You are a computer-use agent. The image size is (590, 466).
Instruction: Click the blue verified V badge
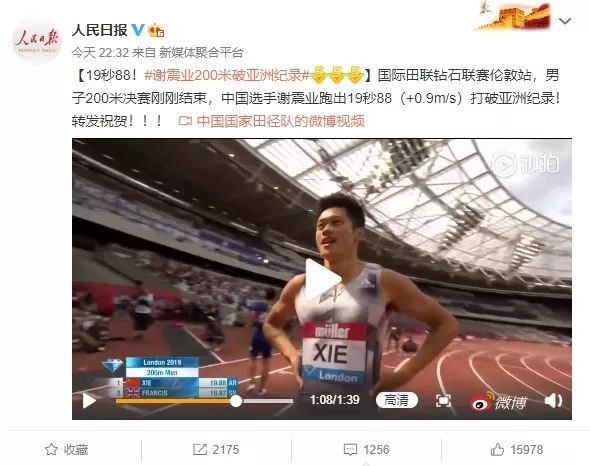coord(137,30)
